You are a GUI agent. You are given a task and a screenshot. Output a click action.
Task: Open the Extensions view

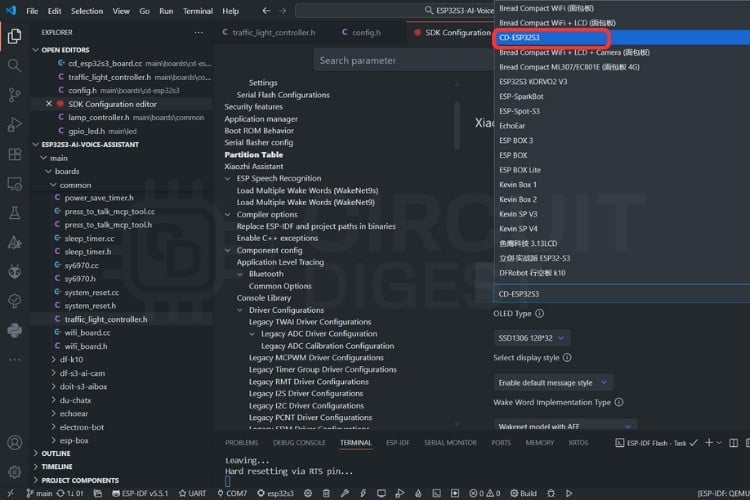click(x=14, y=154)
